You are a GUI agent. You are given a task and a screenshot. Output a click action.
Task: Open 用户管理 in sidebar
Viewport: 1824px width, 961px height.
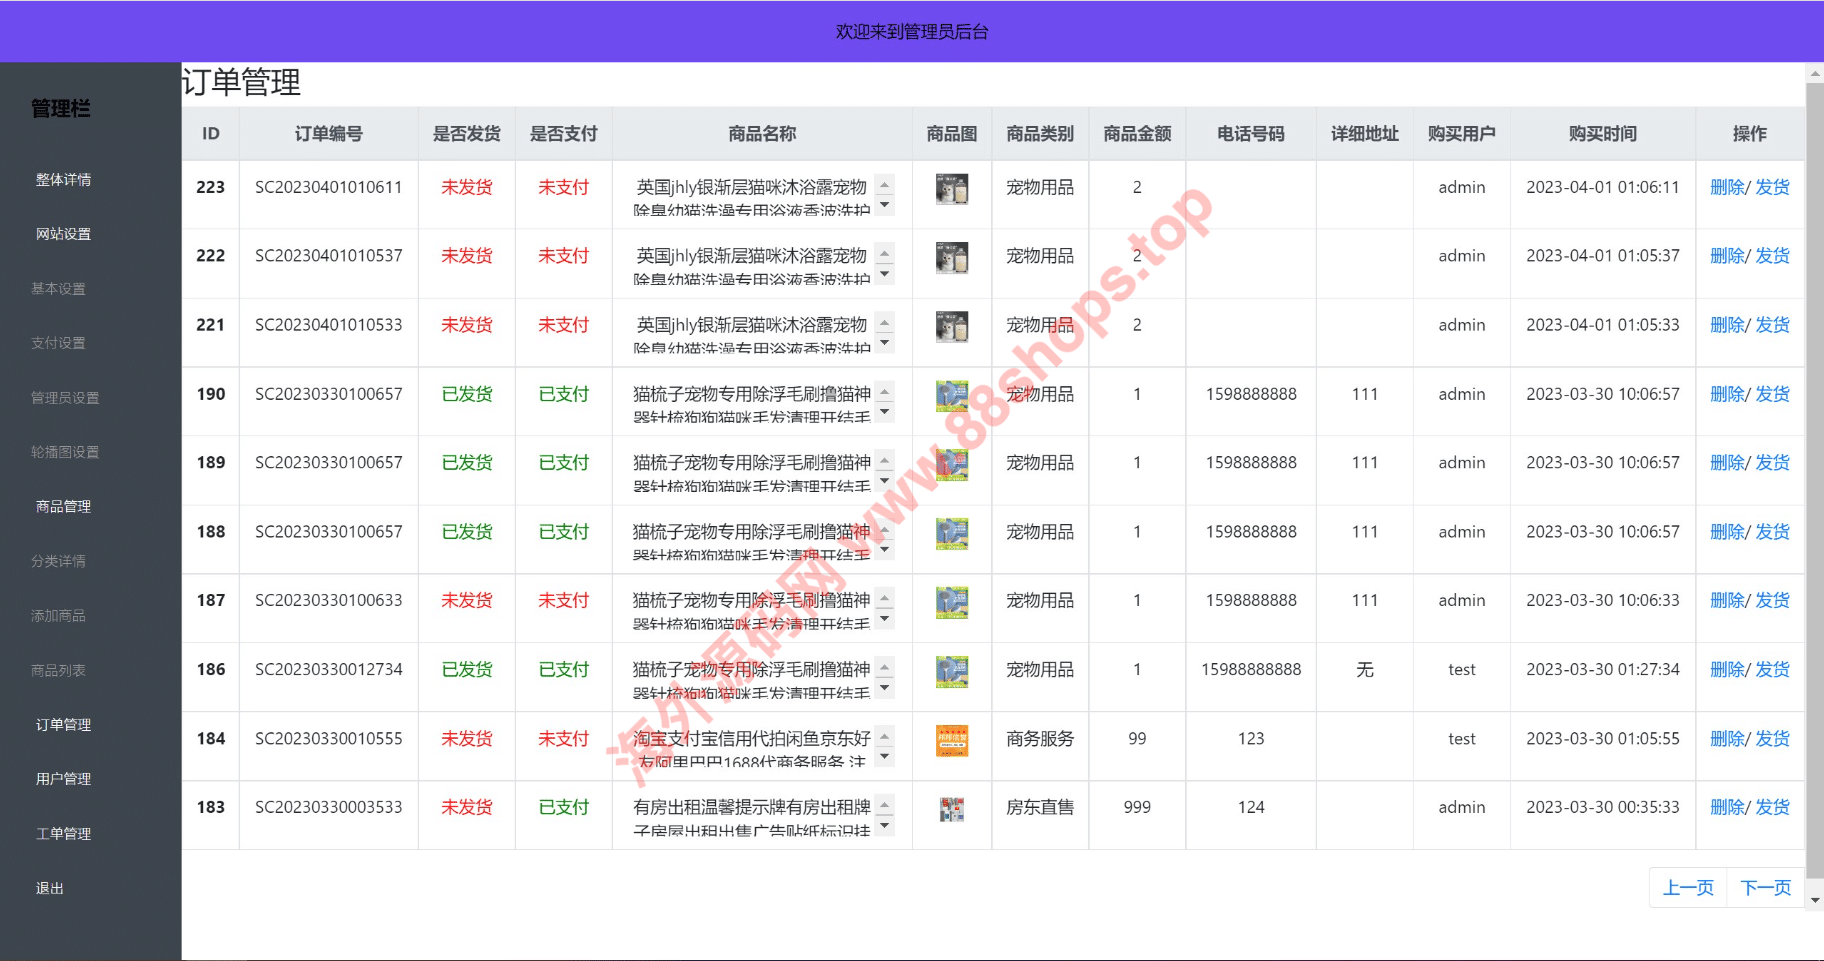click(63, 779)
